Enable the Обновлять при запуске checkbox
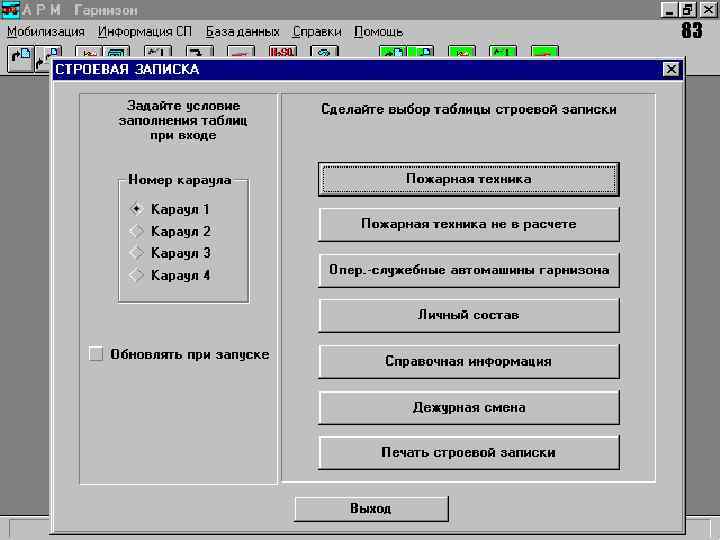The height and width of the screenshot is (540, 720). [96, 354]
